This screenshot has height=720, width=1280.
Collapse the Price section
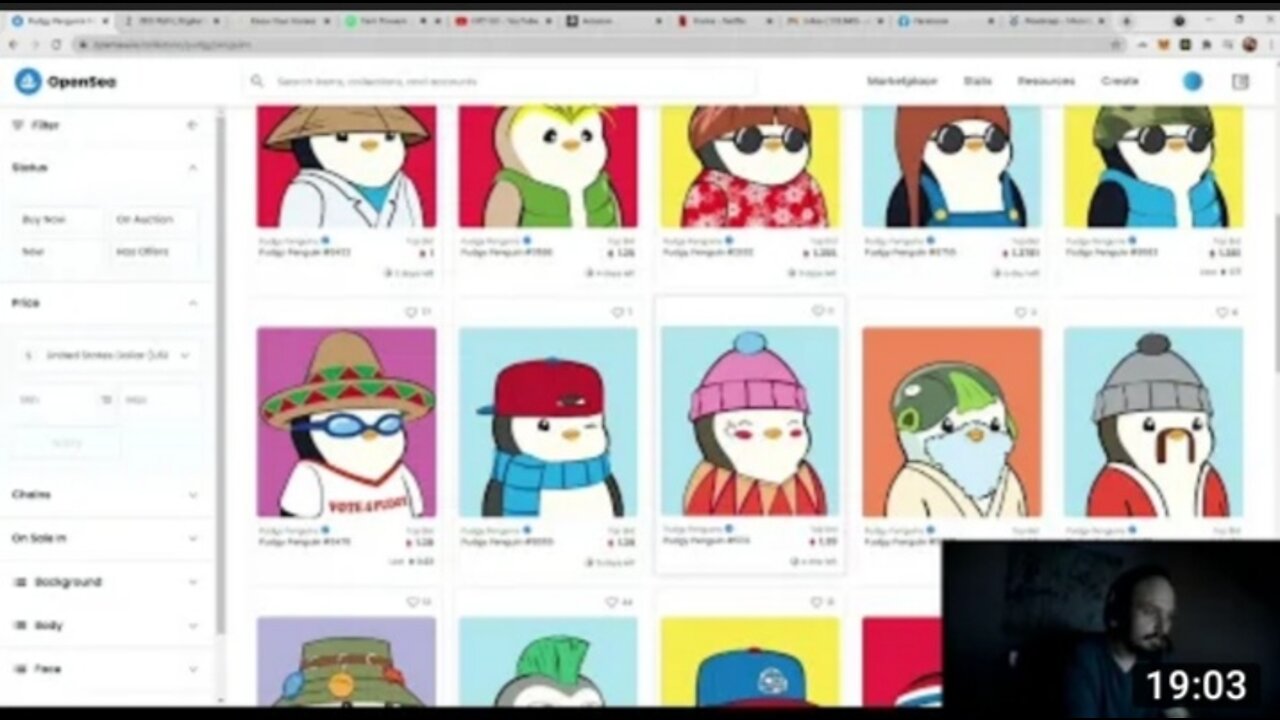click(192, 303)
